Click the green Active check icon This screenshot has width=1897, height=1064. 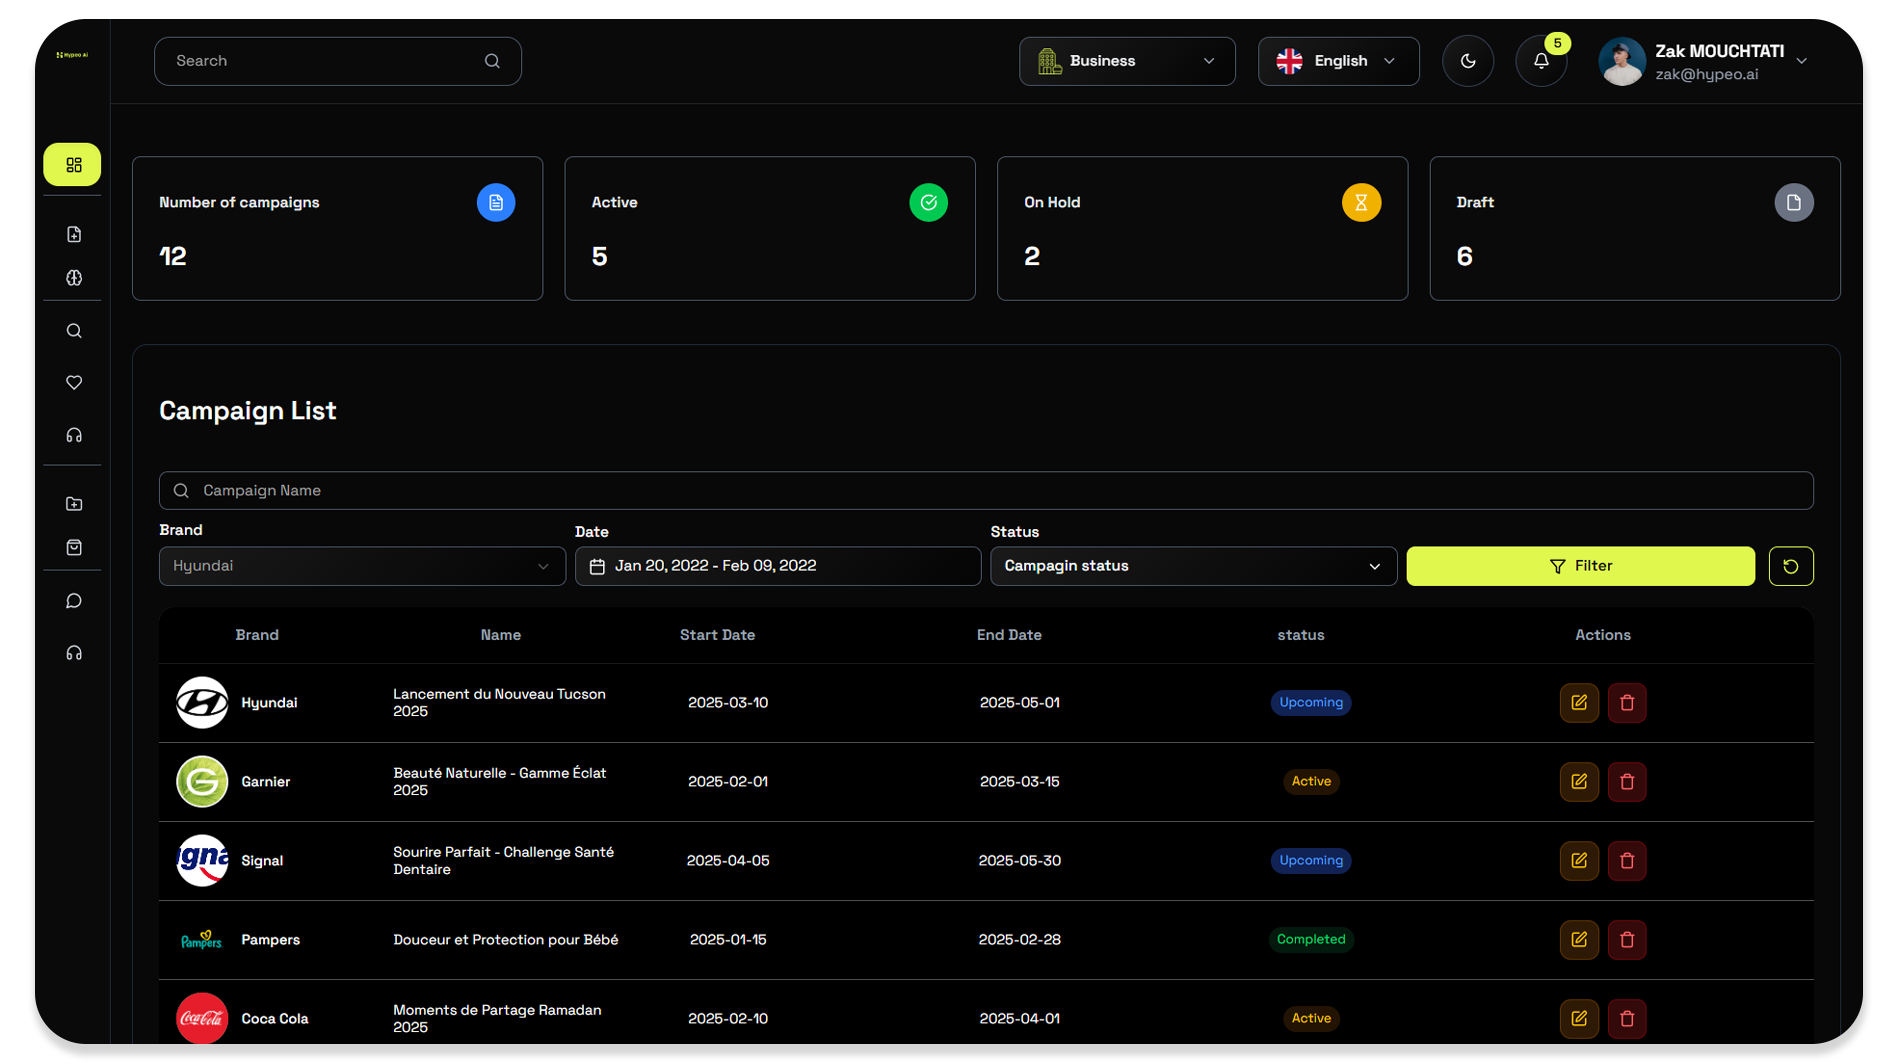pos(928,203)
